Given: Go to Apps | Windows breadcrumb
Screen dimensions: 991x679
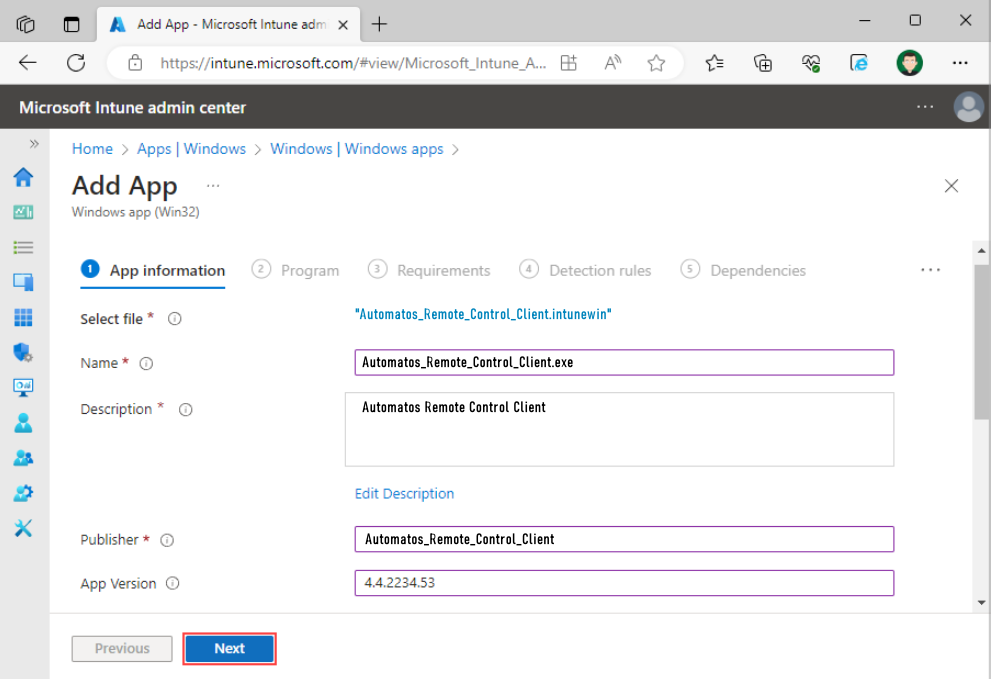Looking at the screenshot, I should (192, 149).
